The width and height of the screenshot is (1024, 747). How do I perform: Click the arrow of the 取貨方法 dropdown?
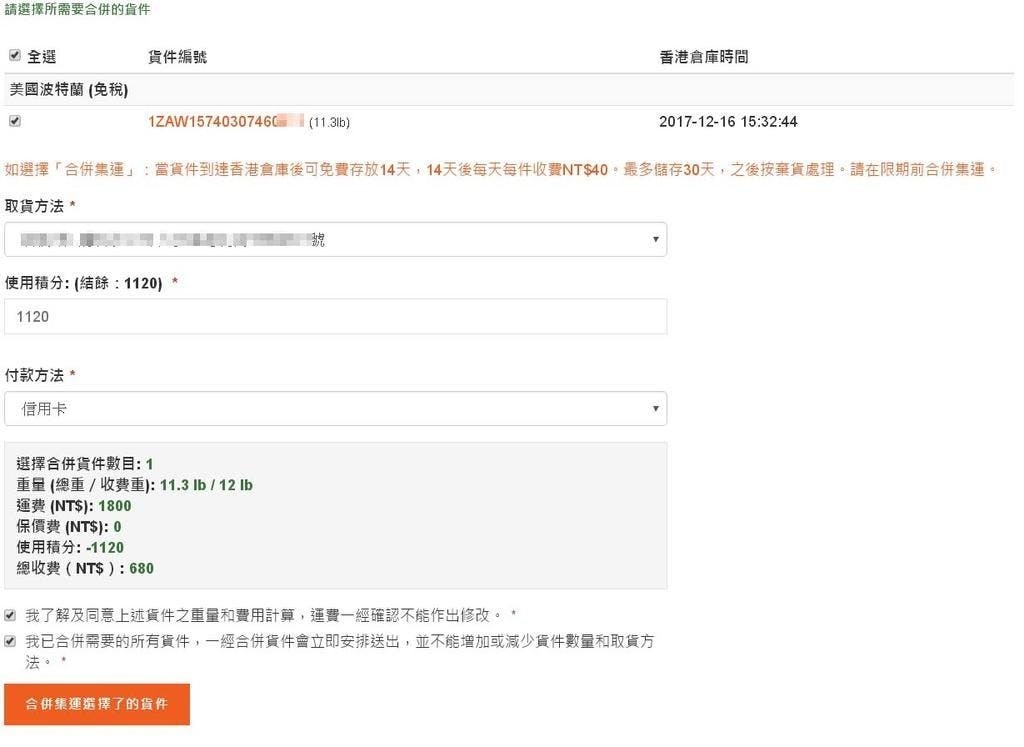click(x=655, y=240)
